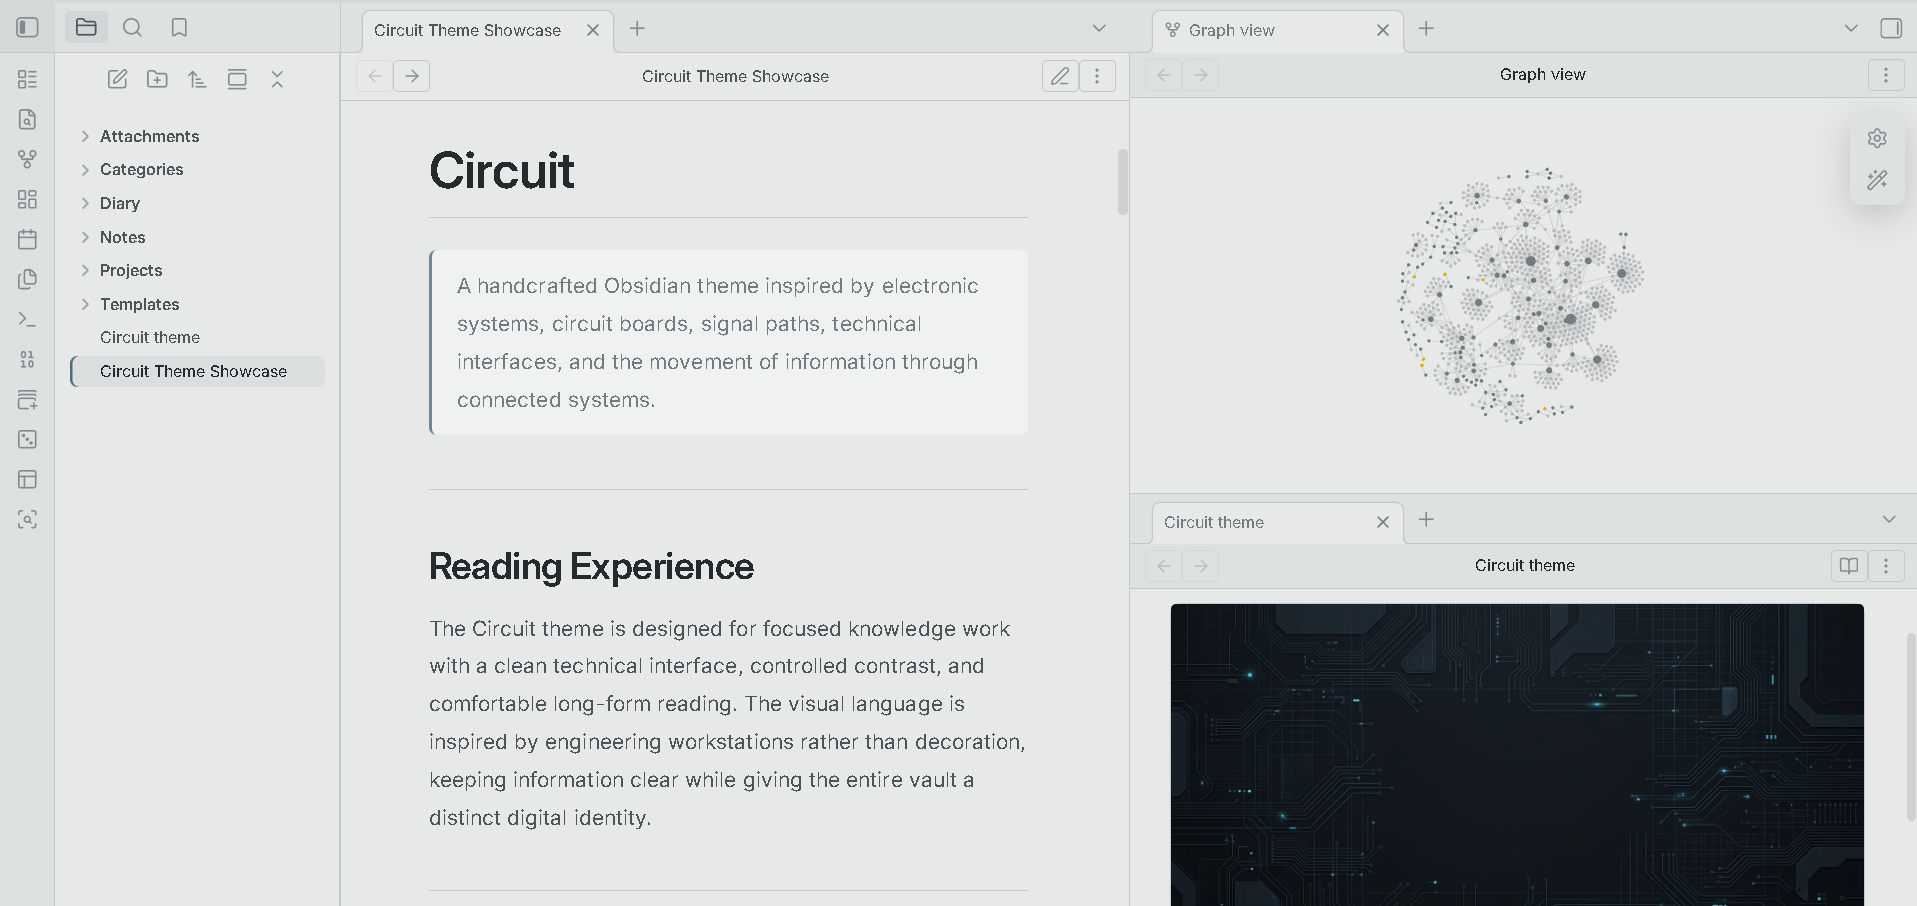
Task: Switch Circuit theme note to reading view
Action: (1849, 566)
